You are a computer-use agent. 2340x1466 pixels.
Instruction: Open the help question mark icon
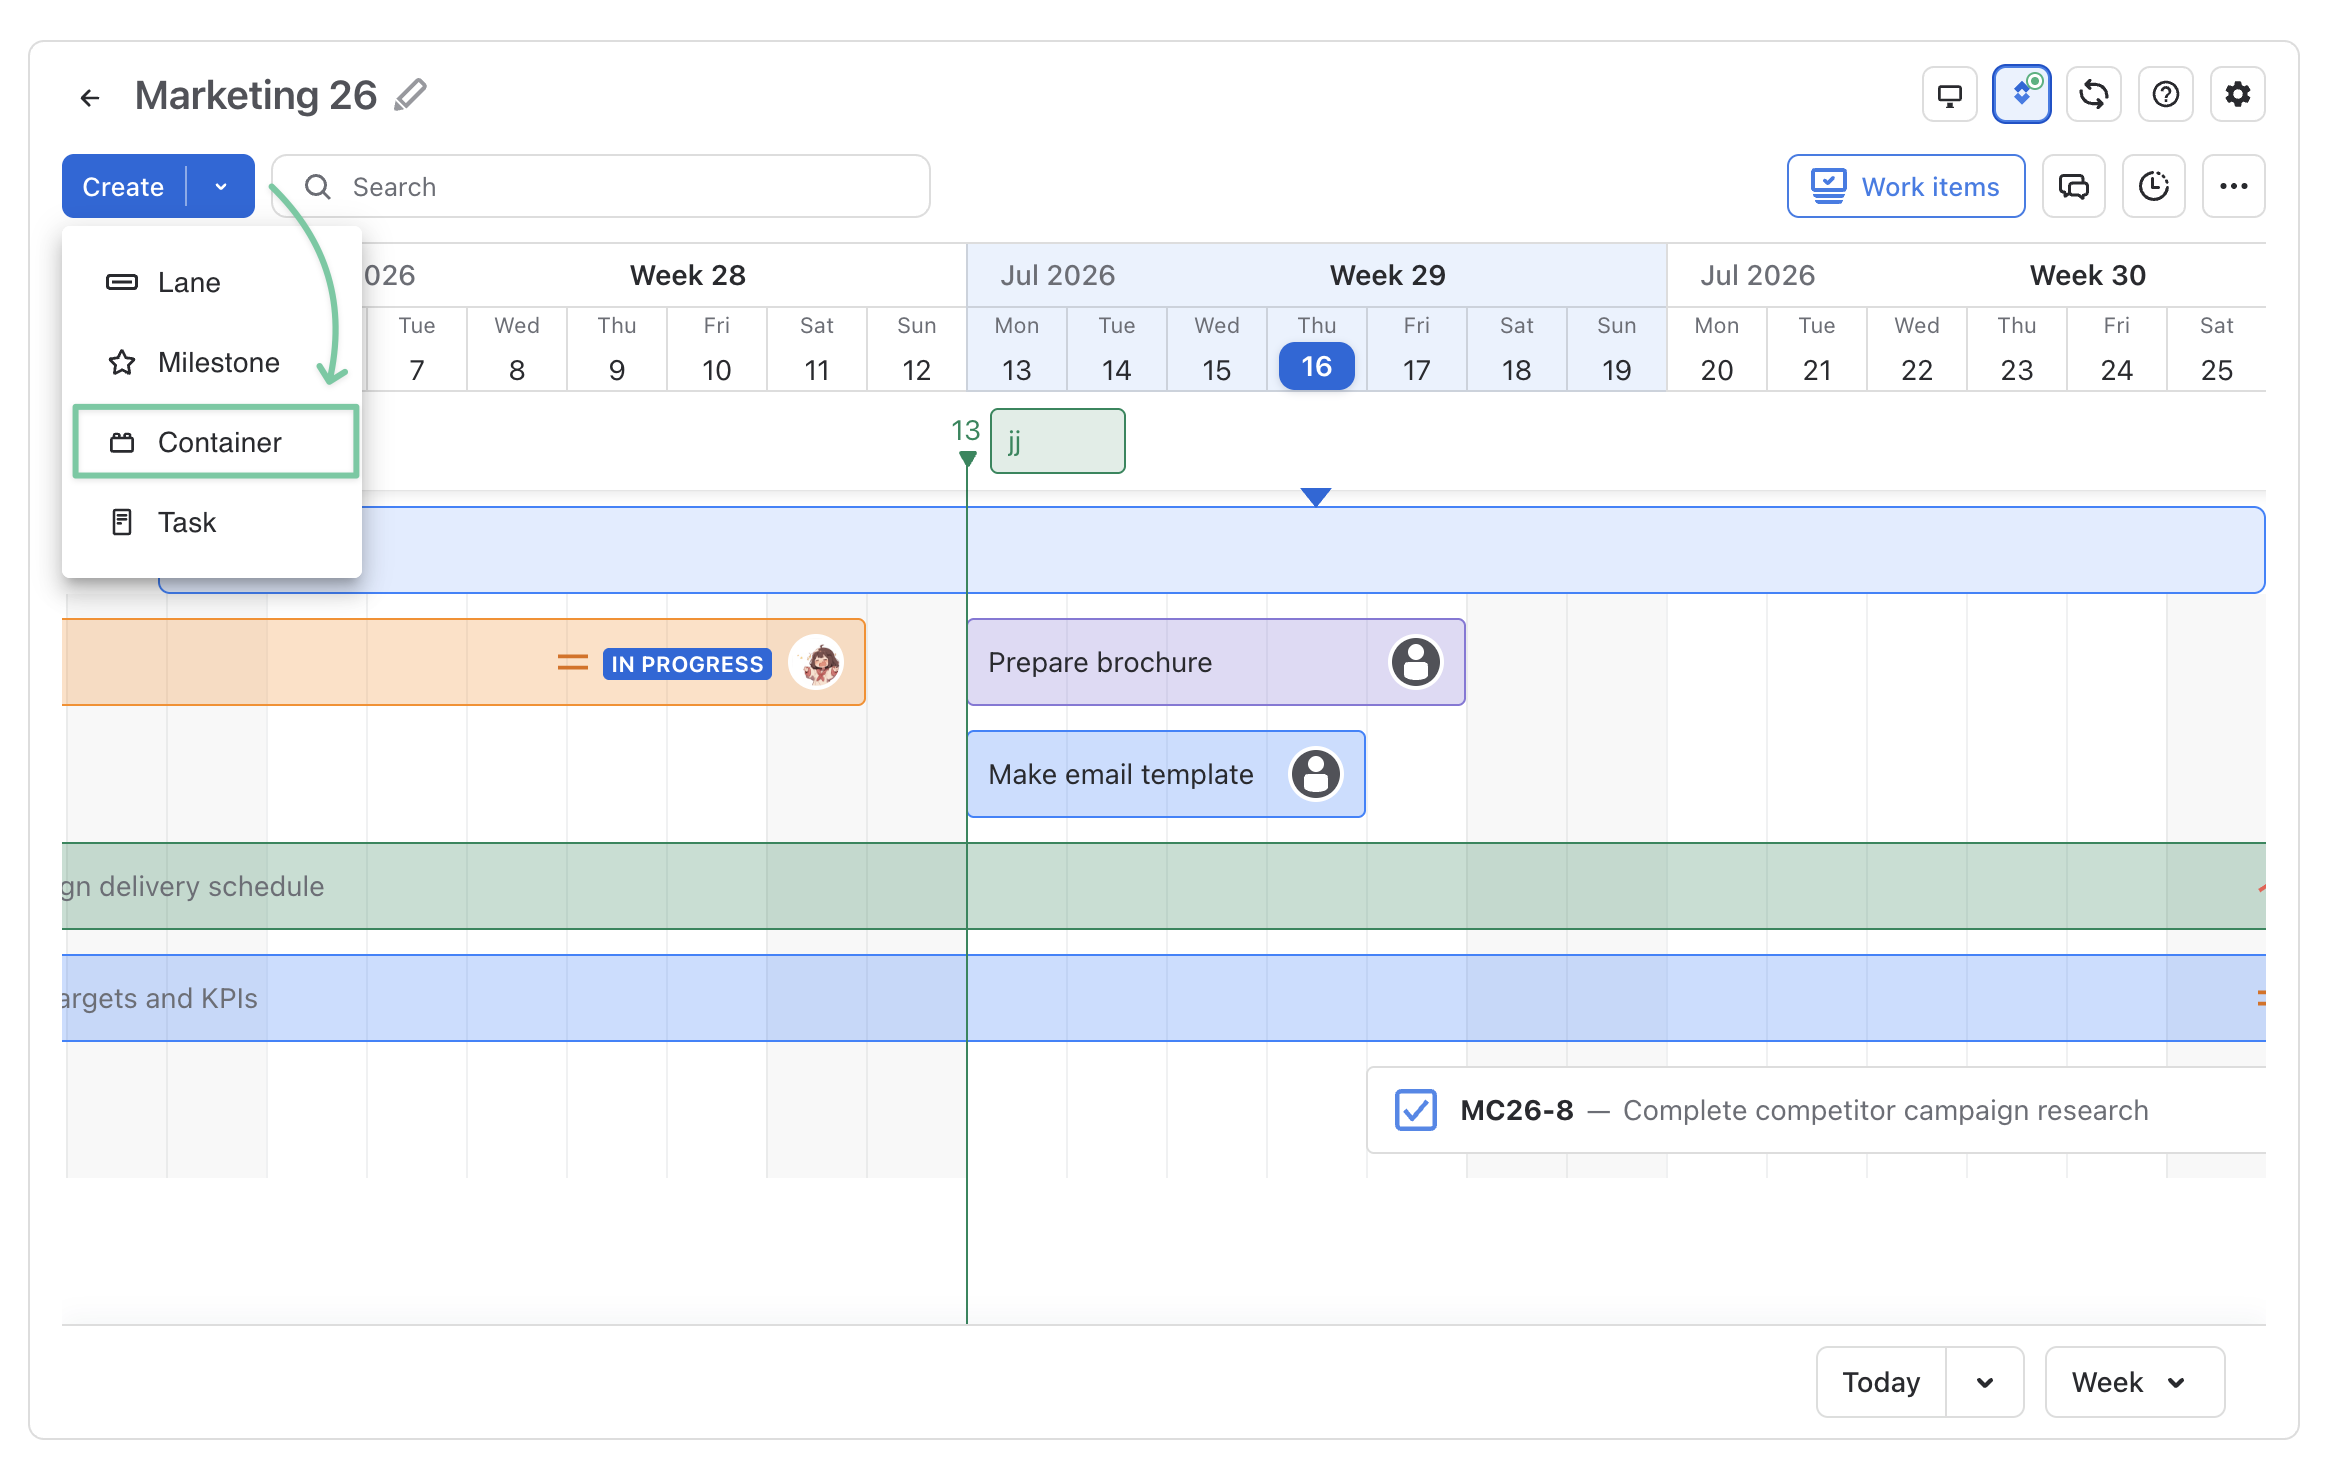point(2165,95)
